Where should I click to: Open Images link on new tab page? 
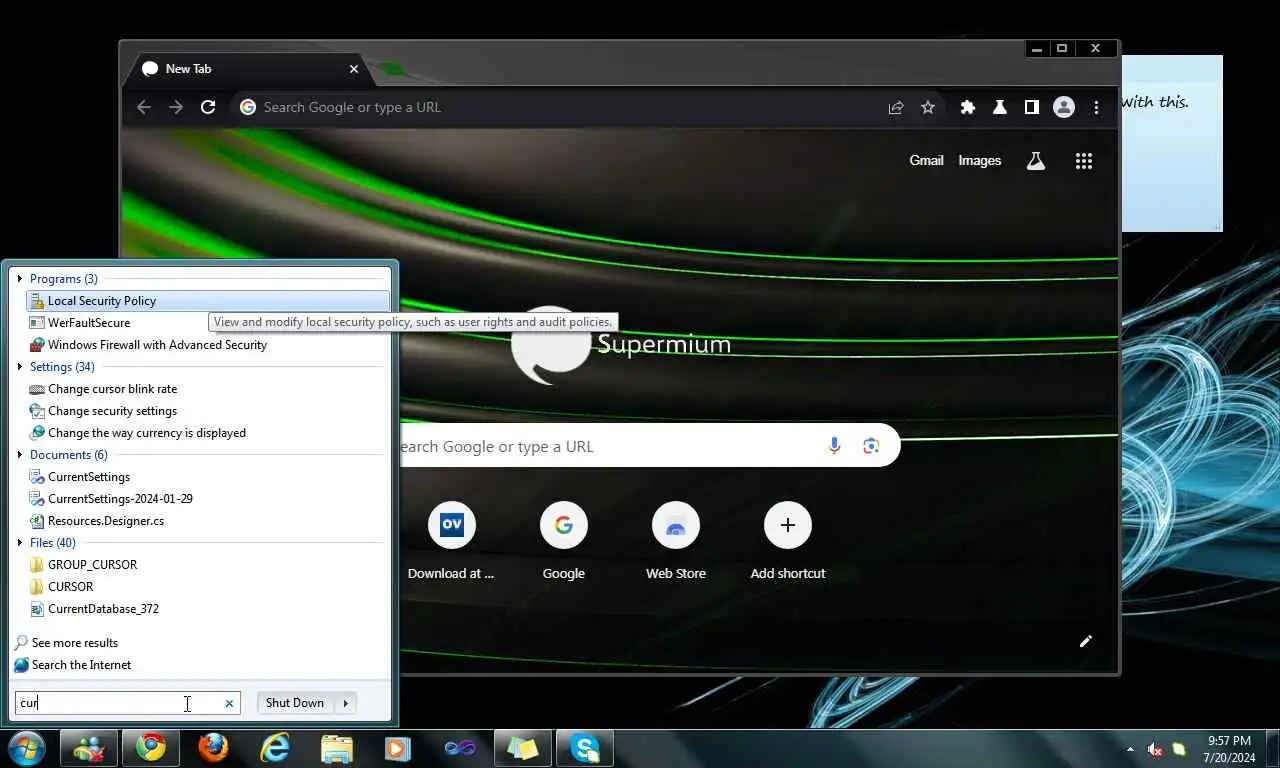pos(980,160)
